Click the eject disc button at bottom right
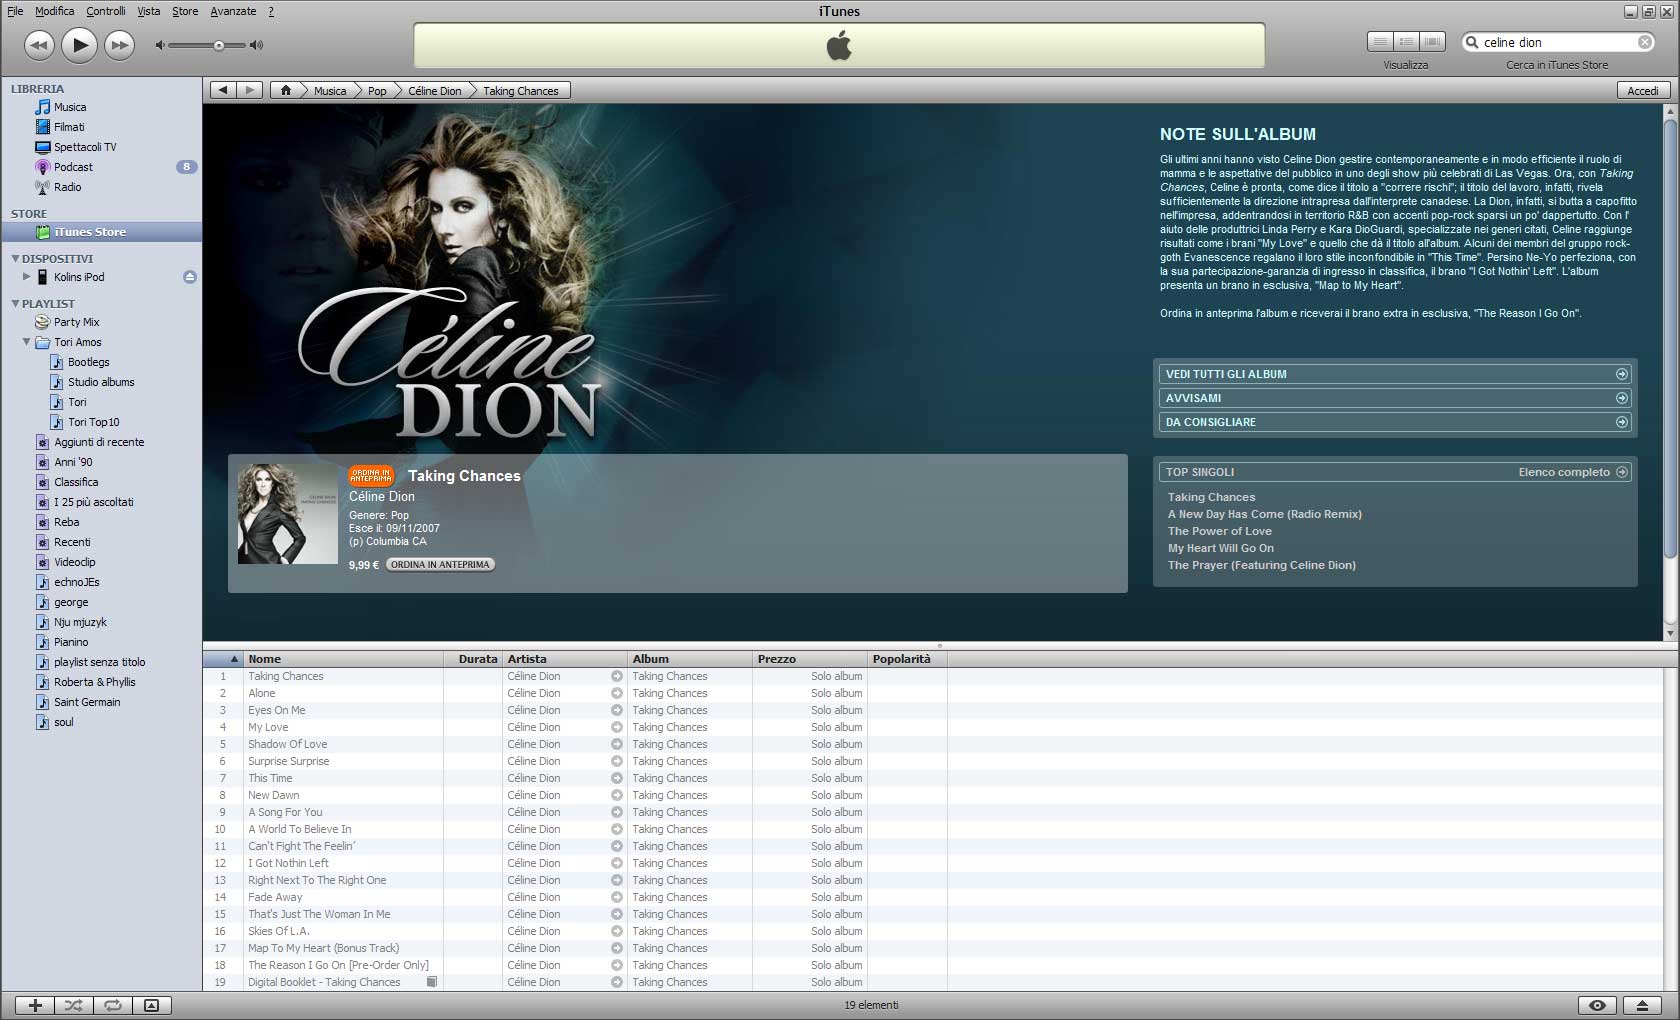This screenshot has width=1680, height=1020. click(1642, 1005)
